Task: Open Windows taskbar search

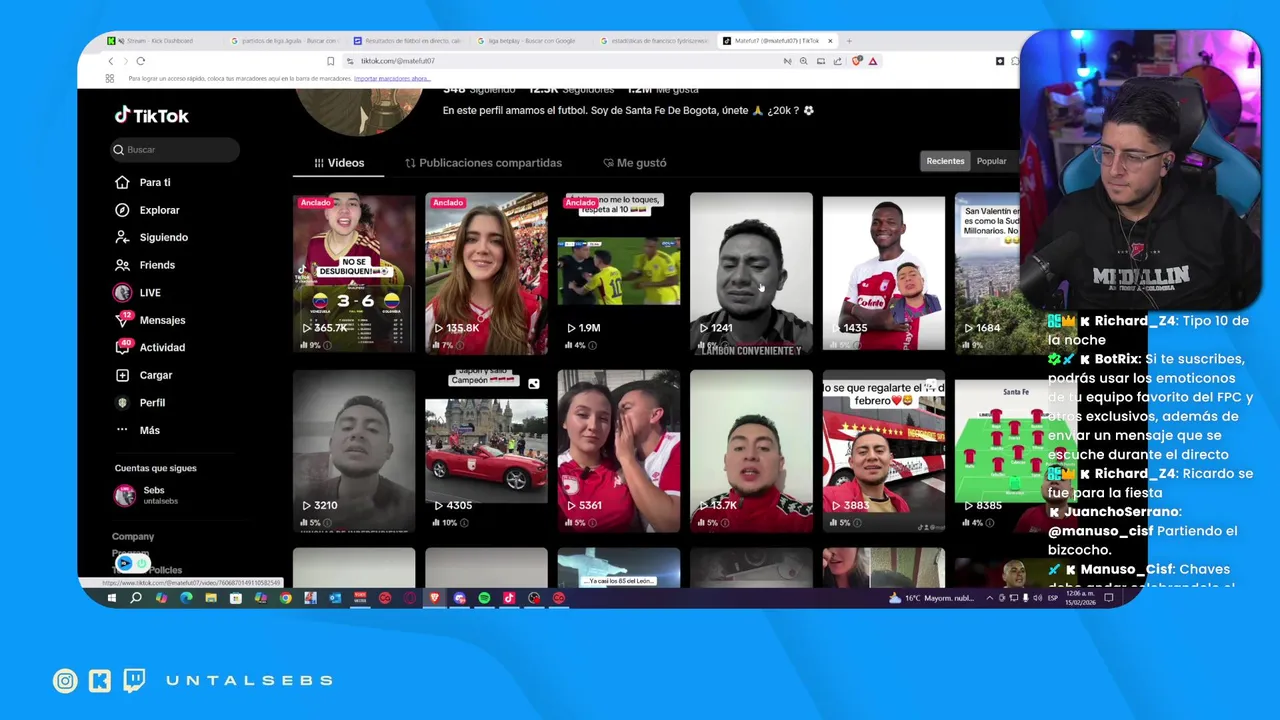Action: point(136,598)
